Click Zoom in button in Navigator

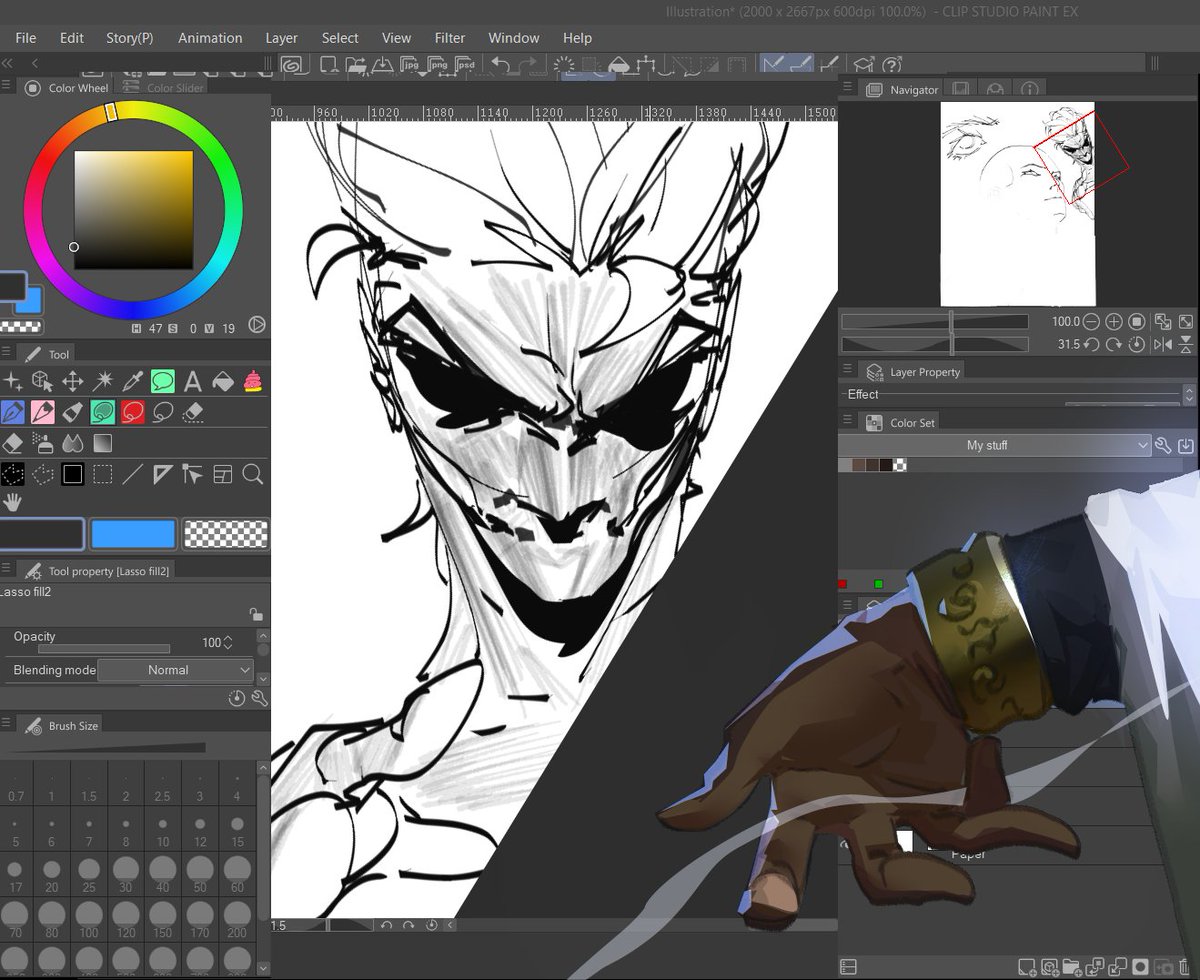point(1114,322)
